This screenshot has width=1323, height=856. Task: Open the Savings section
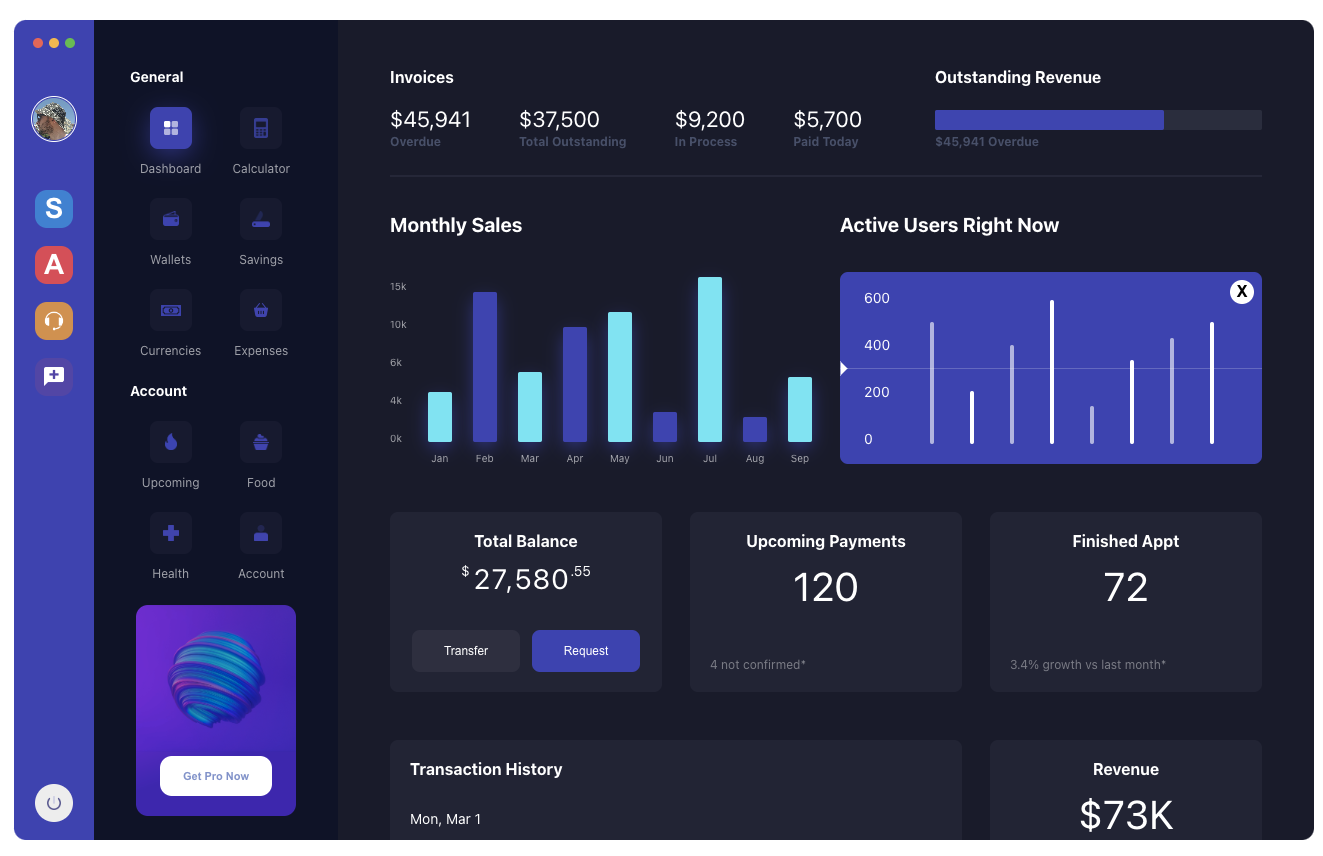pyautogui.click(x=260, y=218)
